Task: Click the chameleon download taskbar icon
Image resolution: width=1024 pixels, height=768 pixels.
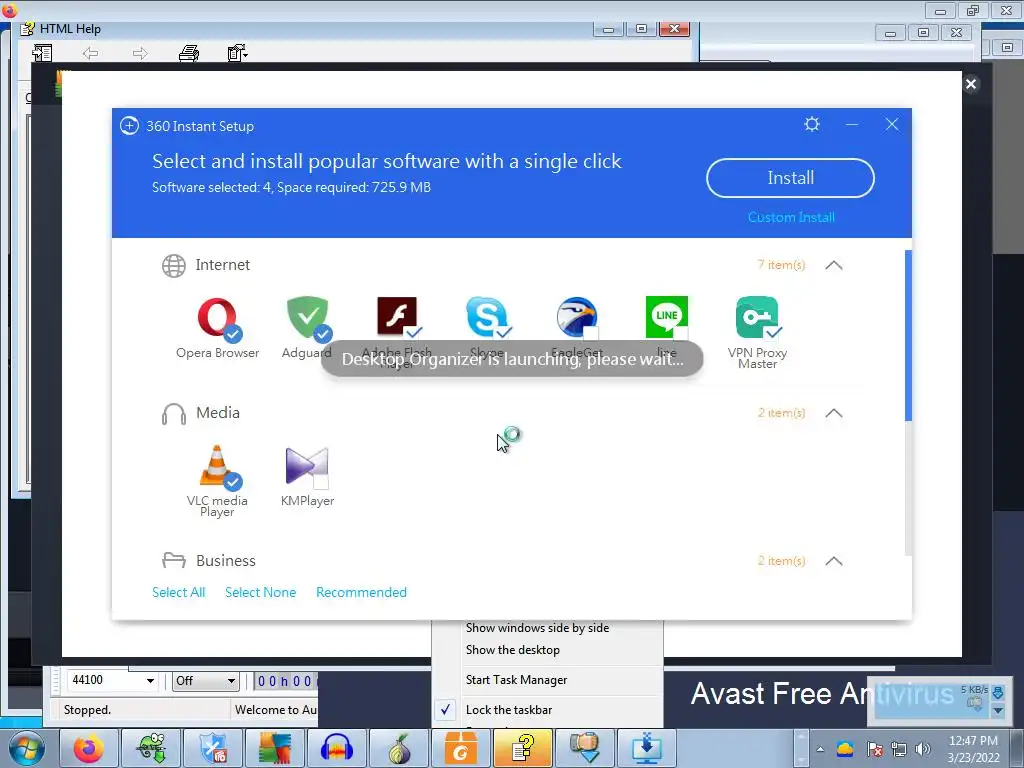Action: click(150, 748)
